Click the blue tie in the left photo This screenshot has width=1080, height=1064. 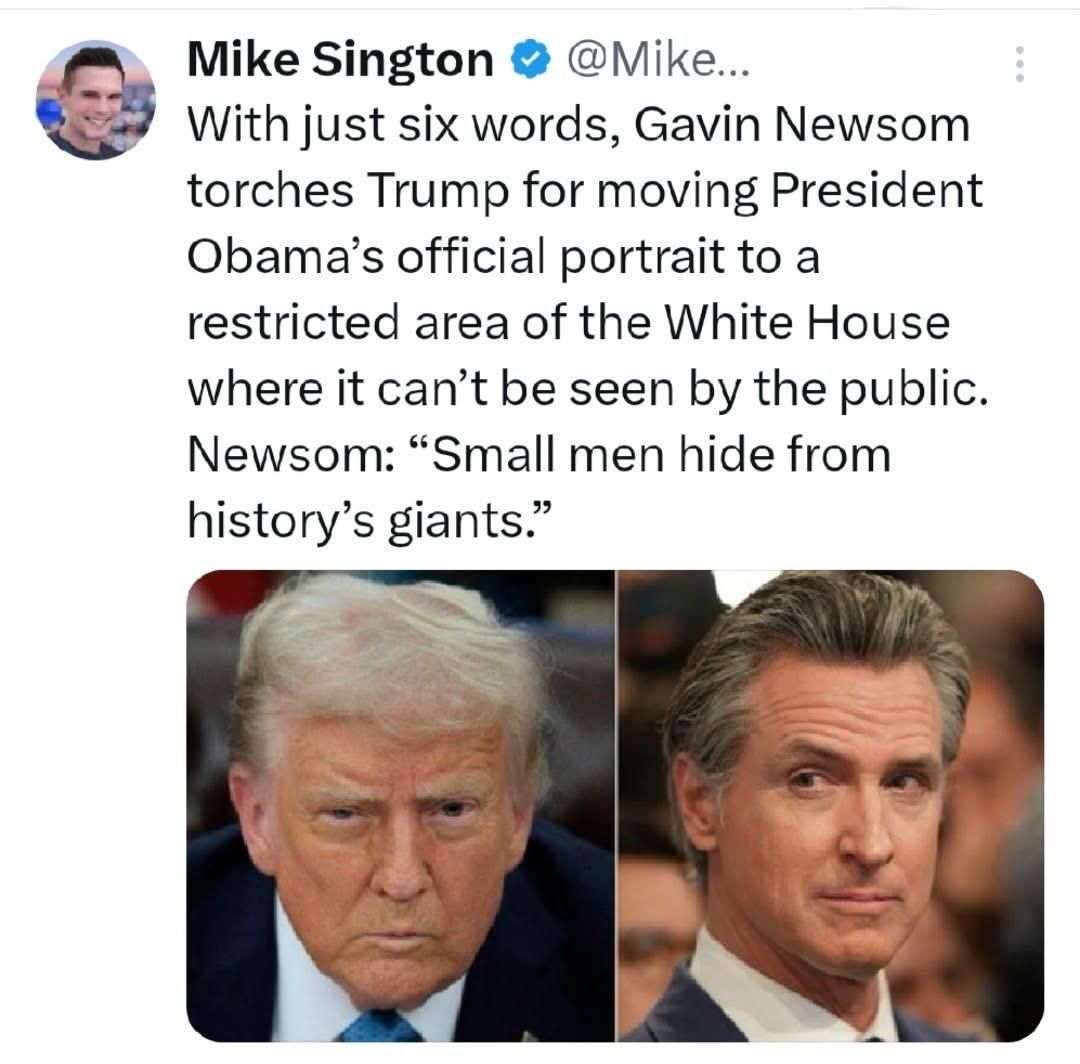[380, 1025]
